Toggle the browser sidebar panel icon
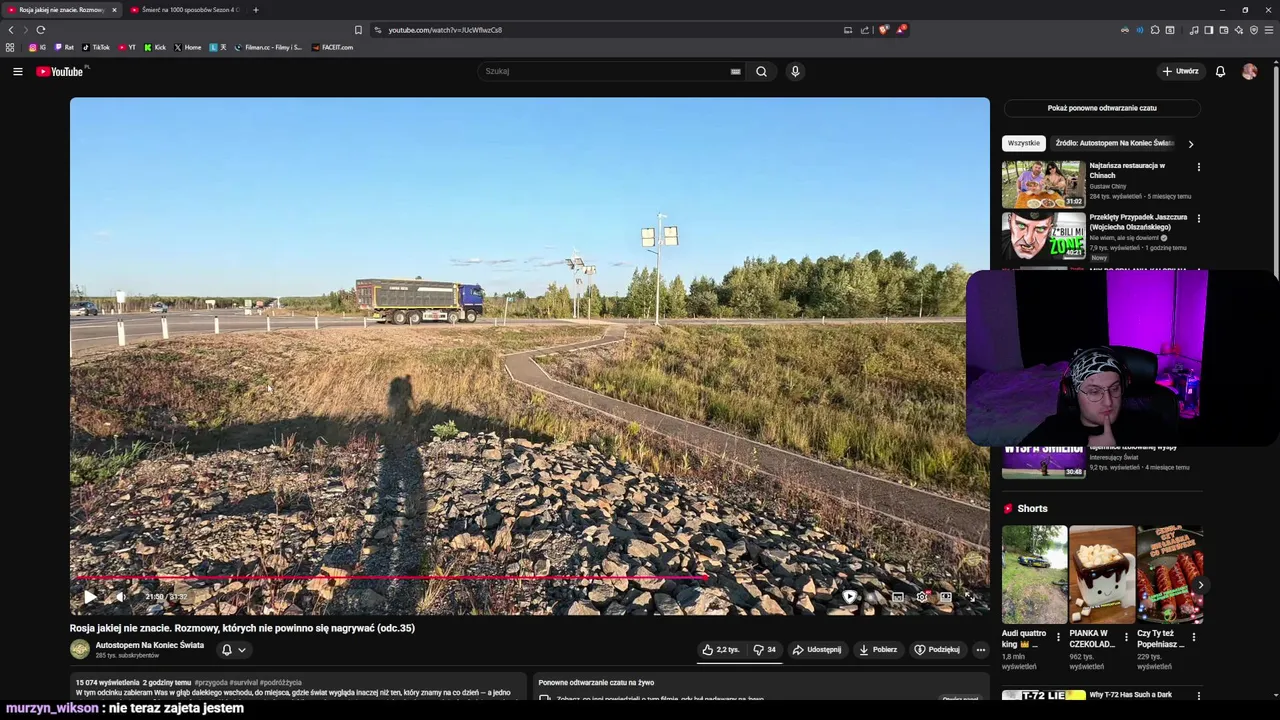1280x720 pixels. tap(1209, 30)
